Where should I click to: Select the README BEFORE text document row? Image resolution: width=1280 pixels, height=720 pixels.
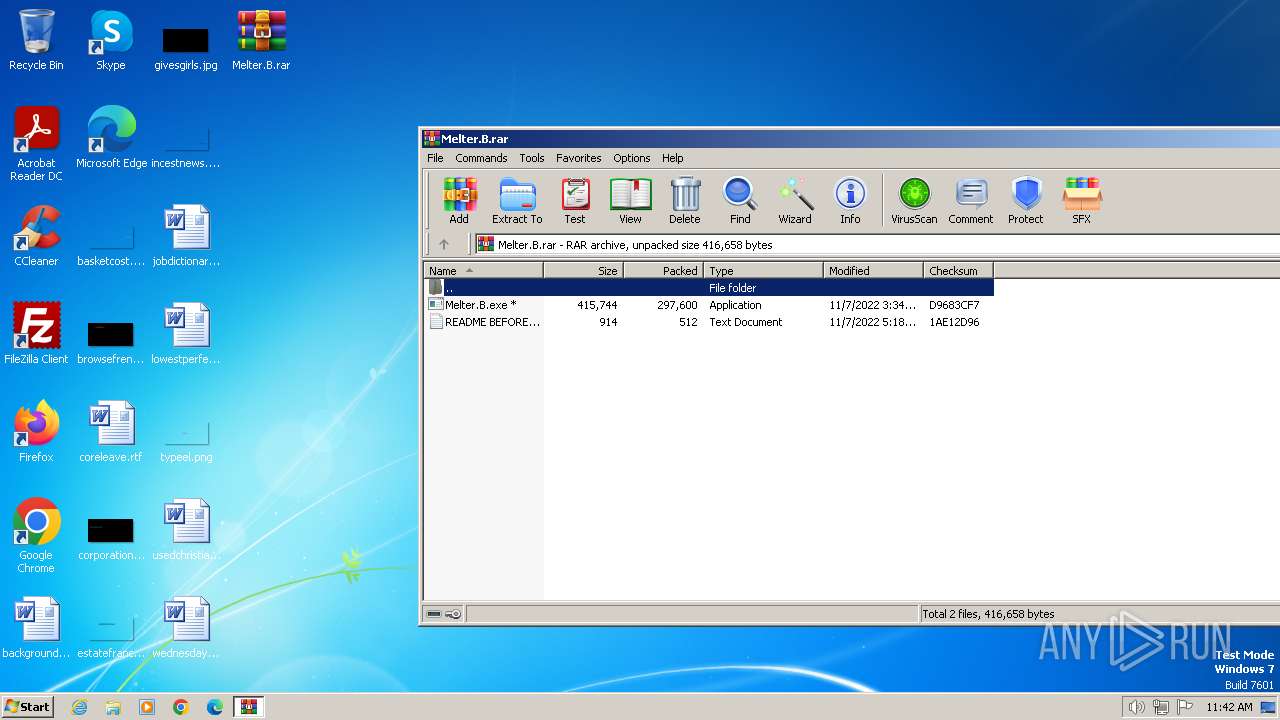pyautogui.click(x=709, y=322)
